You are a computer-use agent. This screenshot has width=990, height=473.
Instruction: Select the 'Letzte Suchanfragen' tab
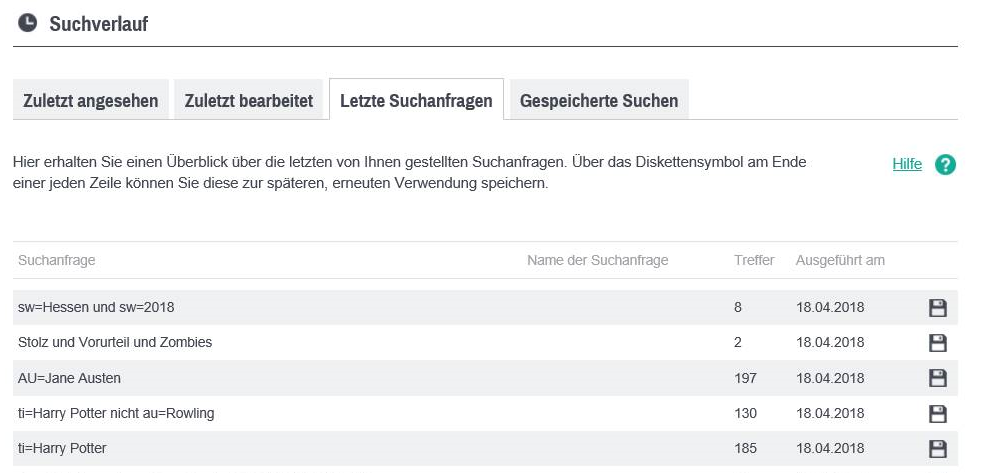(416, 101)
